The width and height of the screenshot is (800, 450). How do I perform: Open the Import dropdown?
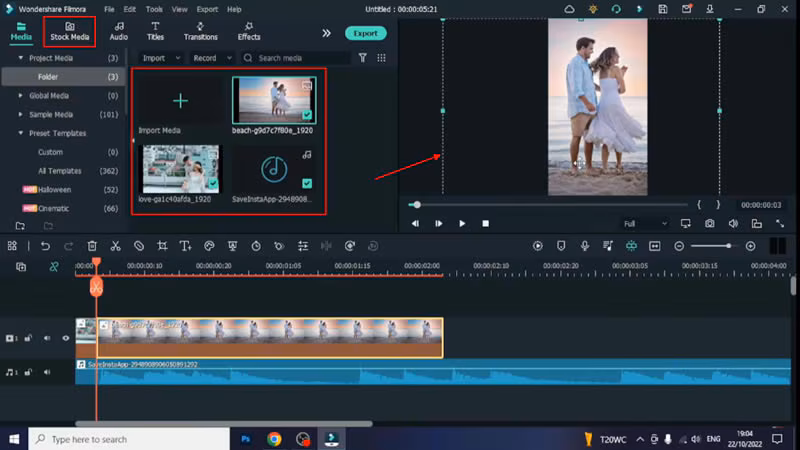[x=160, y=58]
